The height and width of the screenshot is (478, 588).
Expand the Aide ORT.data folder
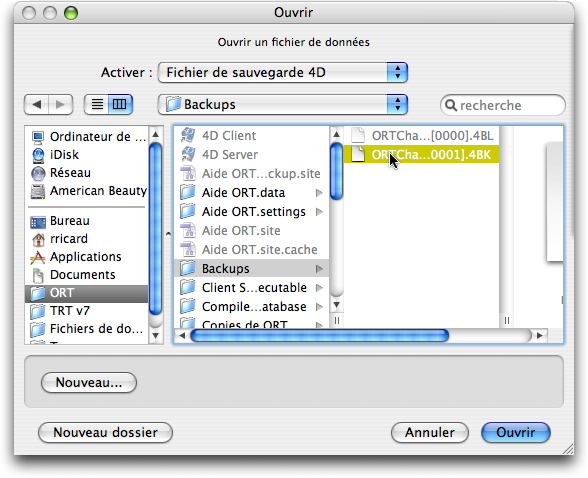(319, 193)
